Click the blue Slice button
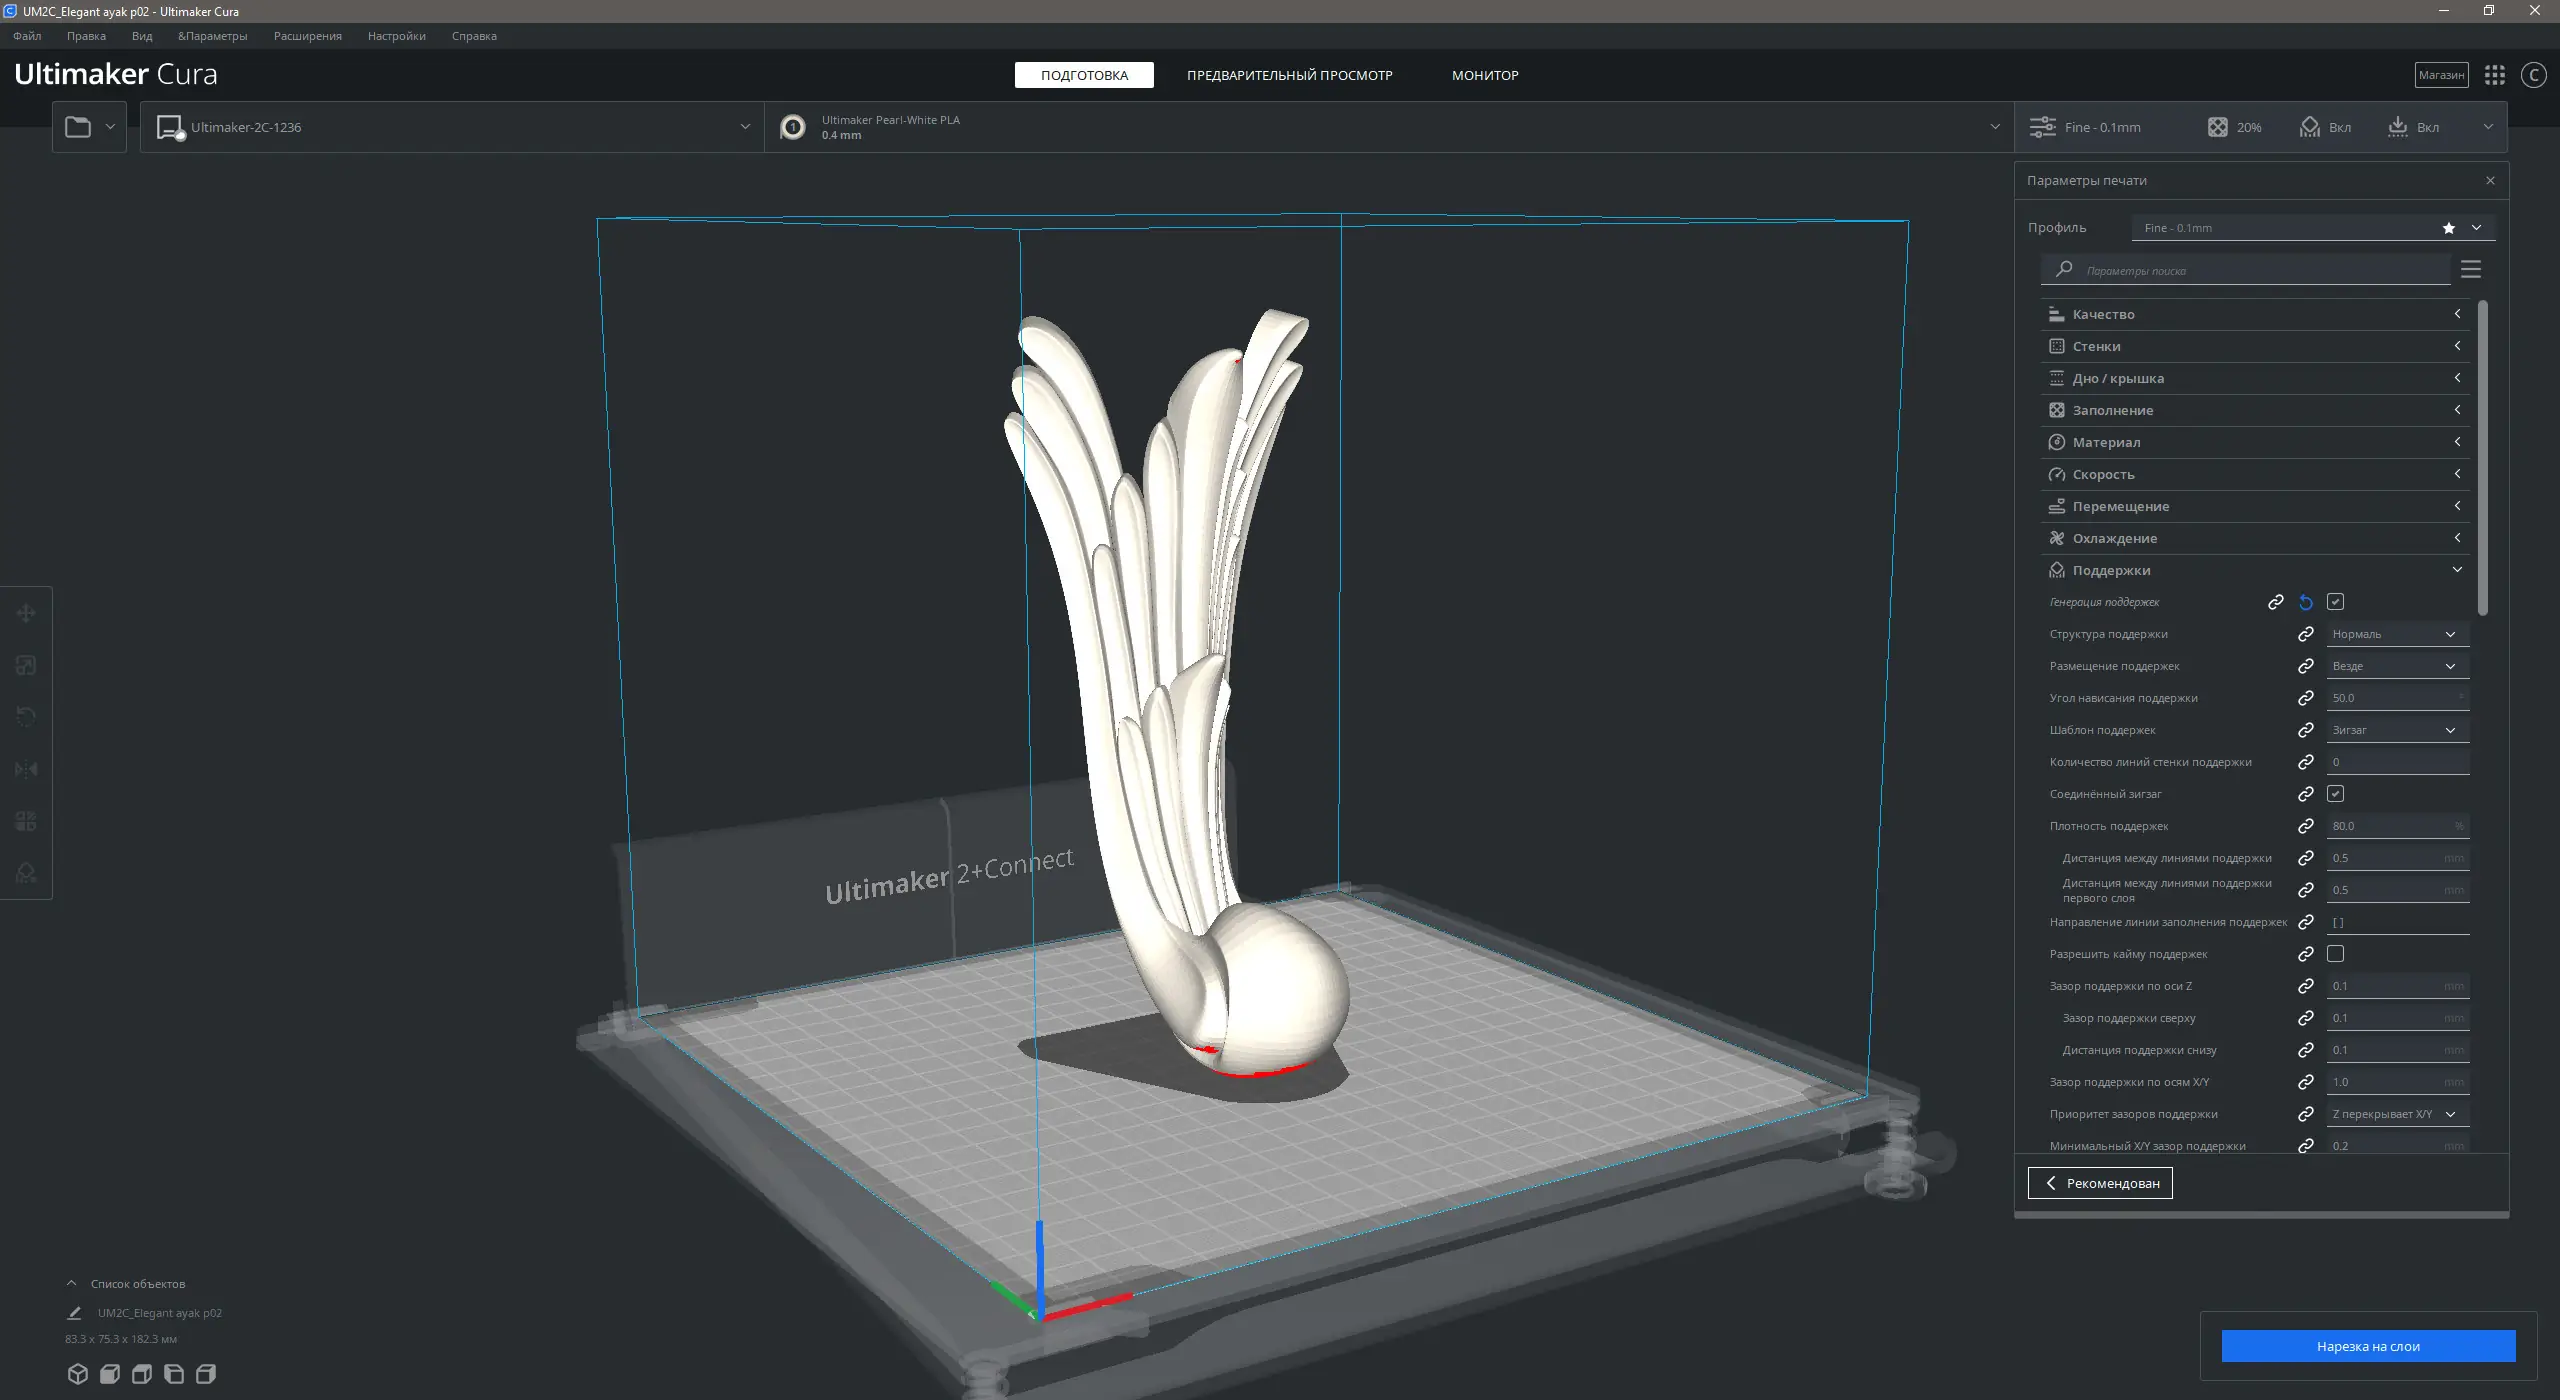The width and height of the screenshot is (2560, 1400). click(2367, 1346)
